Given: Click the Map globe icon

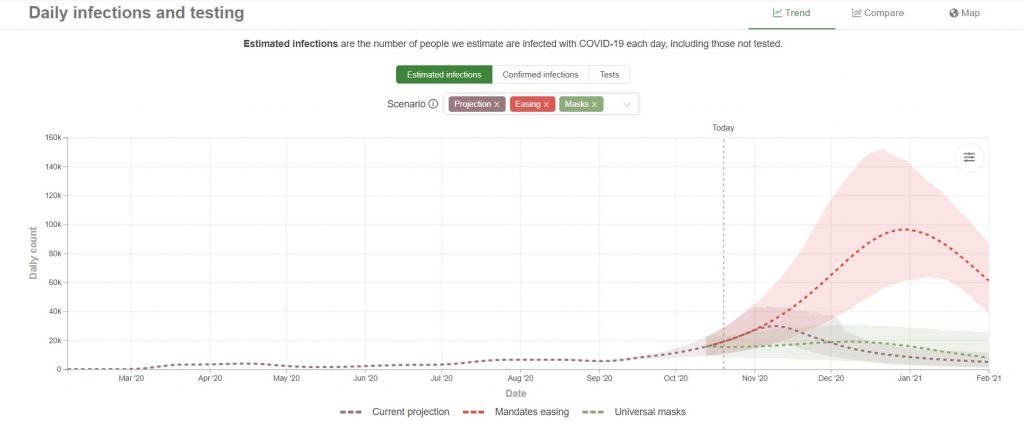Looking at the screenshot, I should pos(953,12).
